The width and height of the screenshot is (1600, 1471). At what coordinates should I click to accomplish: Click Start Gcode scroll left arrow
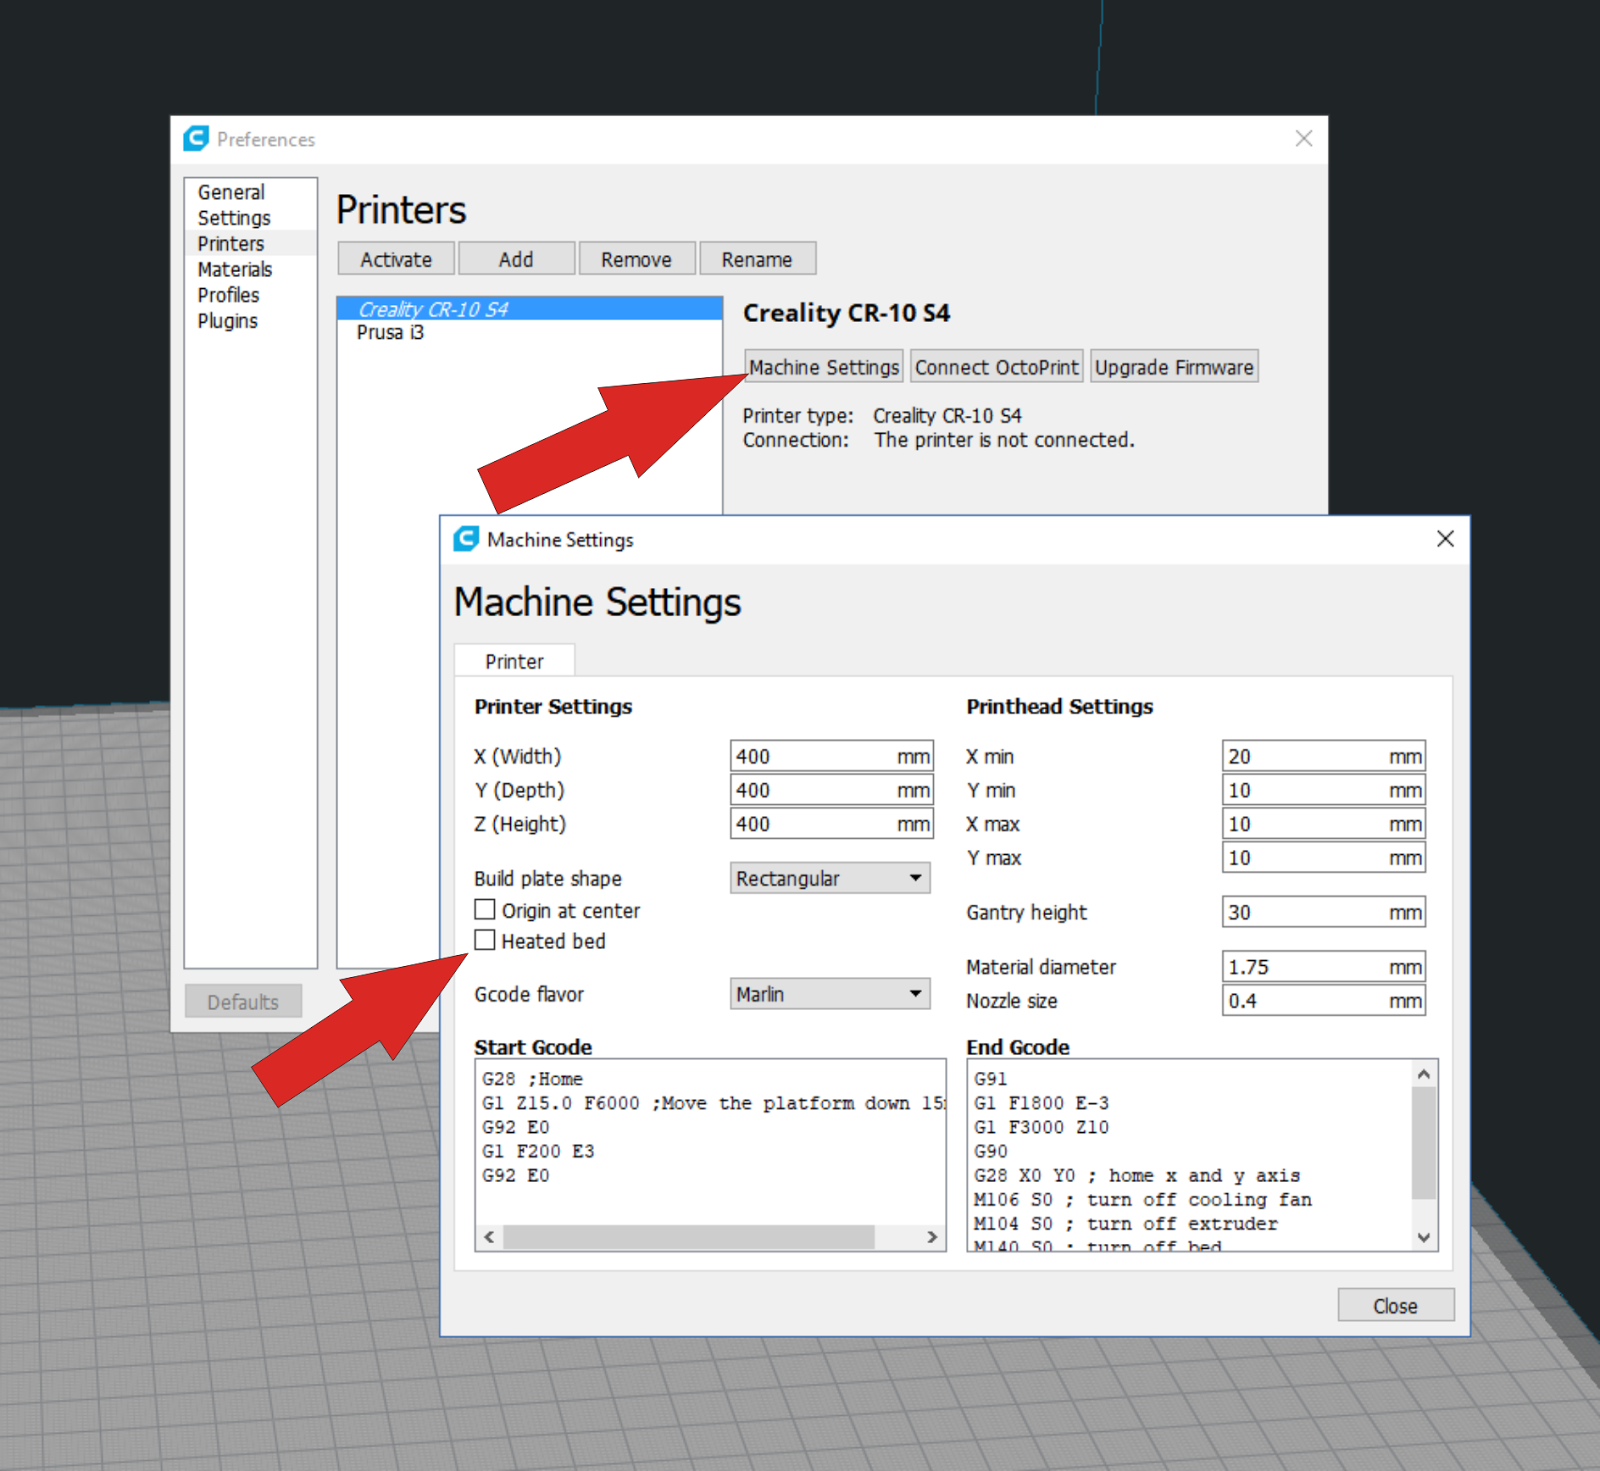489,1237
